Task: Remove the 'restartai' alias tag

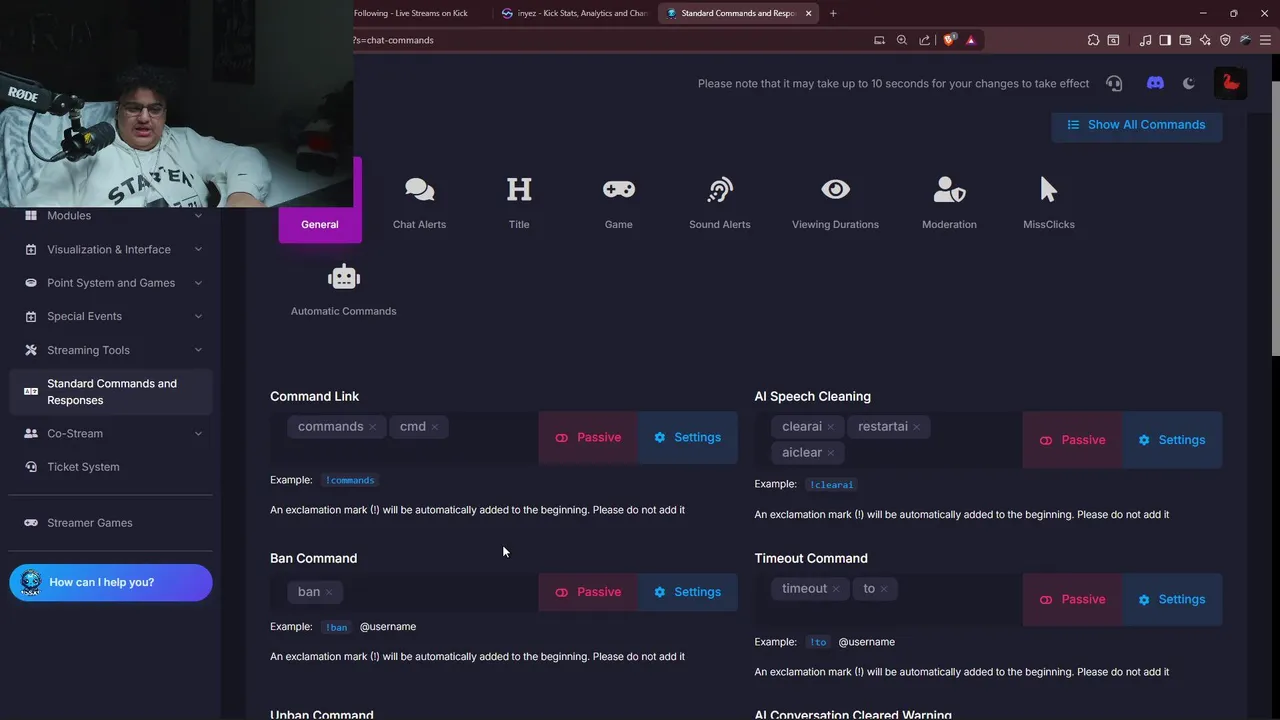Action: 917,427
